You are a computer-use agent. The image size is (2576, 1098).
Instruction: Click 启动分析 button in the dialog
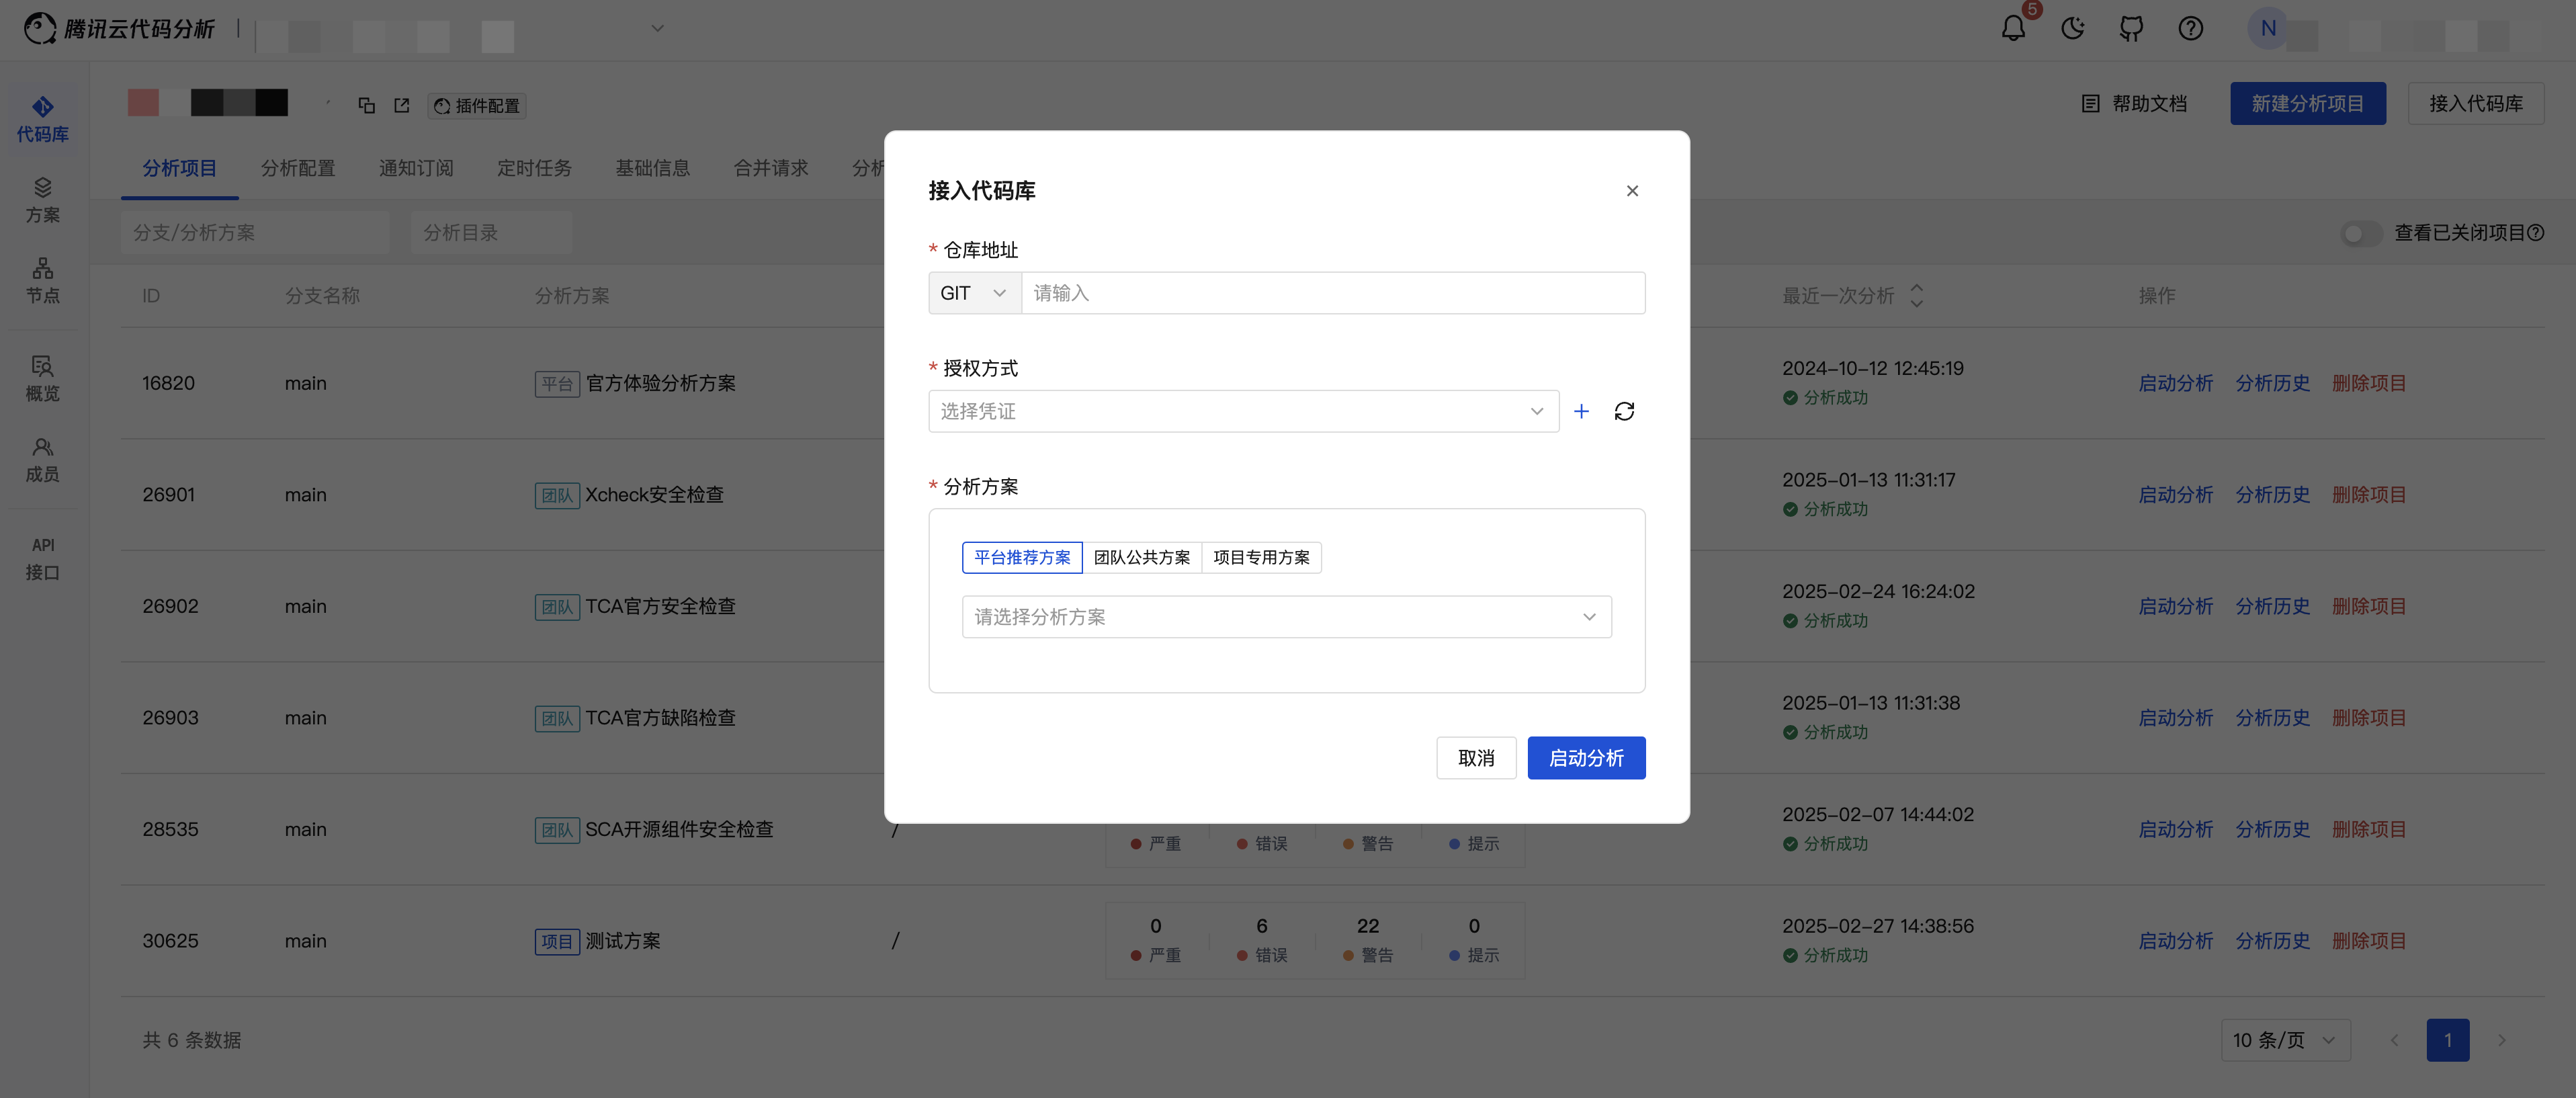[1586, 758]
